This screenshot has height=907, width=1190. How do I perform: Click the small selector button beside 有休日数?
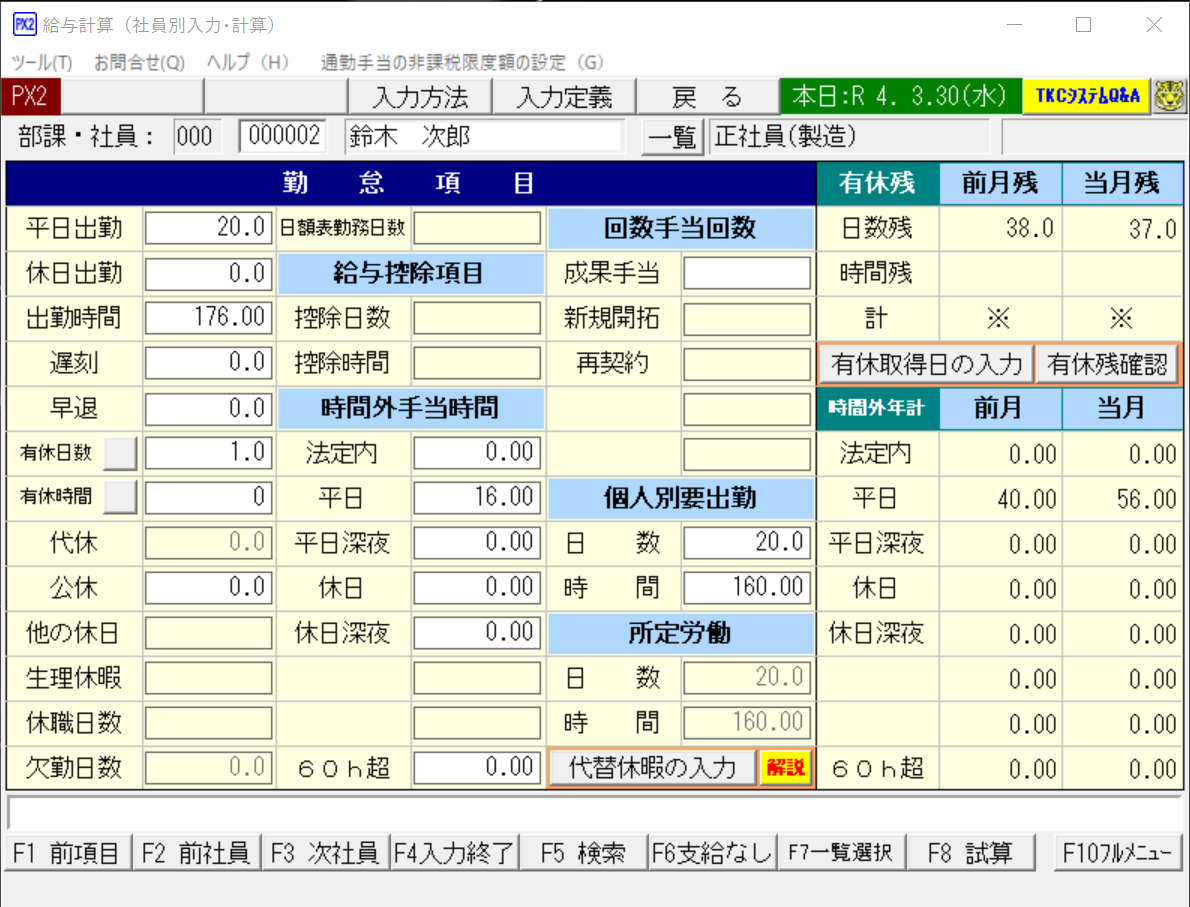(119, 452)
